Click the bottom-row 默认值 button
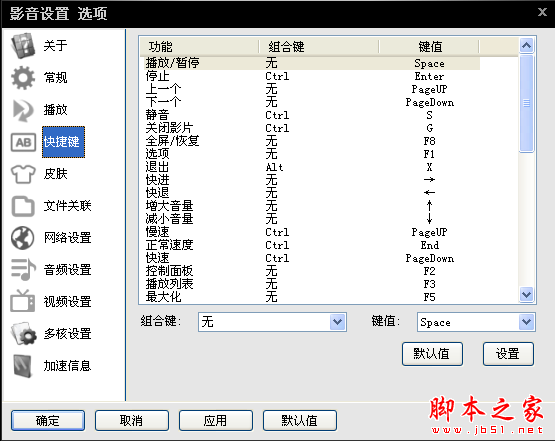 [299, 420]
